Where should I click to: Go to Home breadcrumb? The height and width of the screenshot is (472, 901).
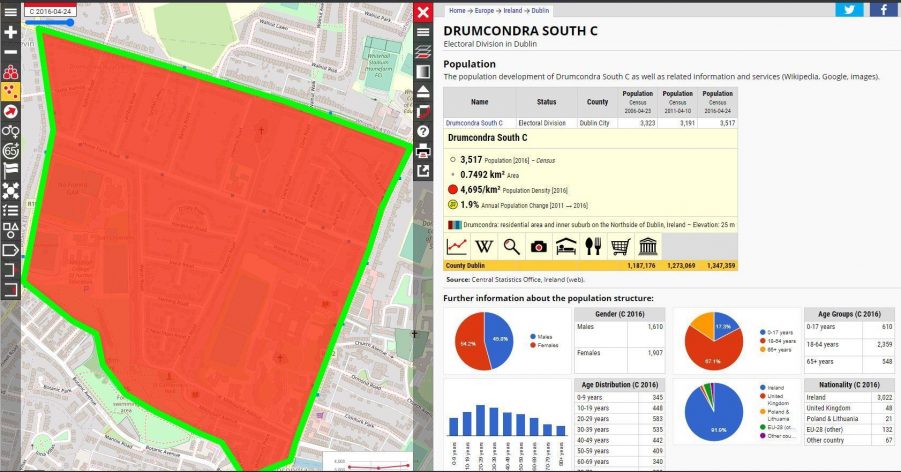pos(457,10)
